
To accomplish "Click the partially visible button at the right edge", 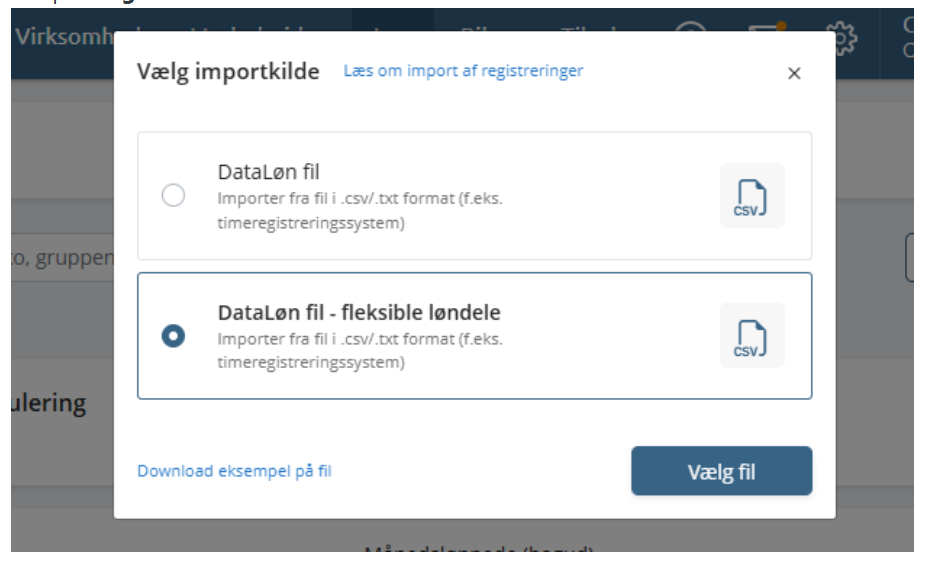I will coord(909,258).
